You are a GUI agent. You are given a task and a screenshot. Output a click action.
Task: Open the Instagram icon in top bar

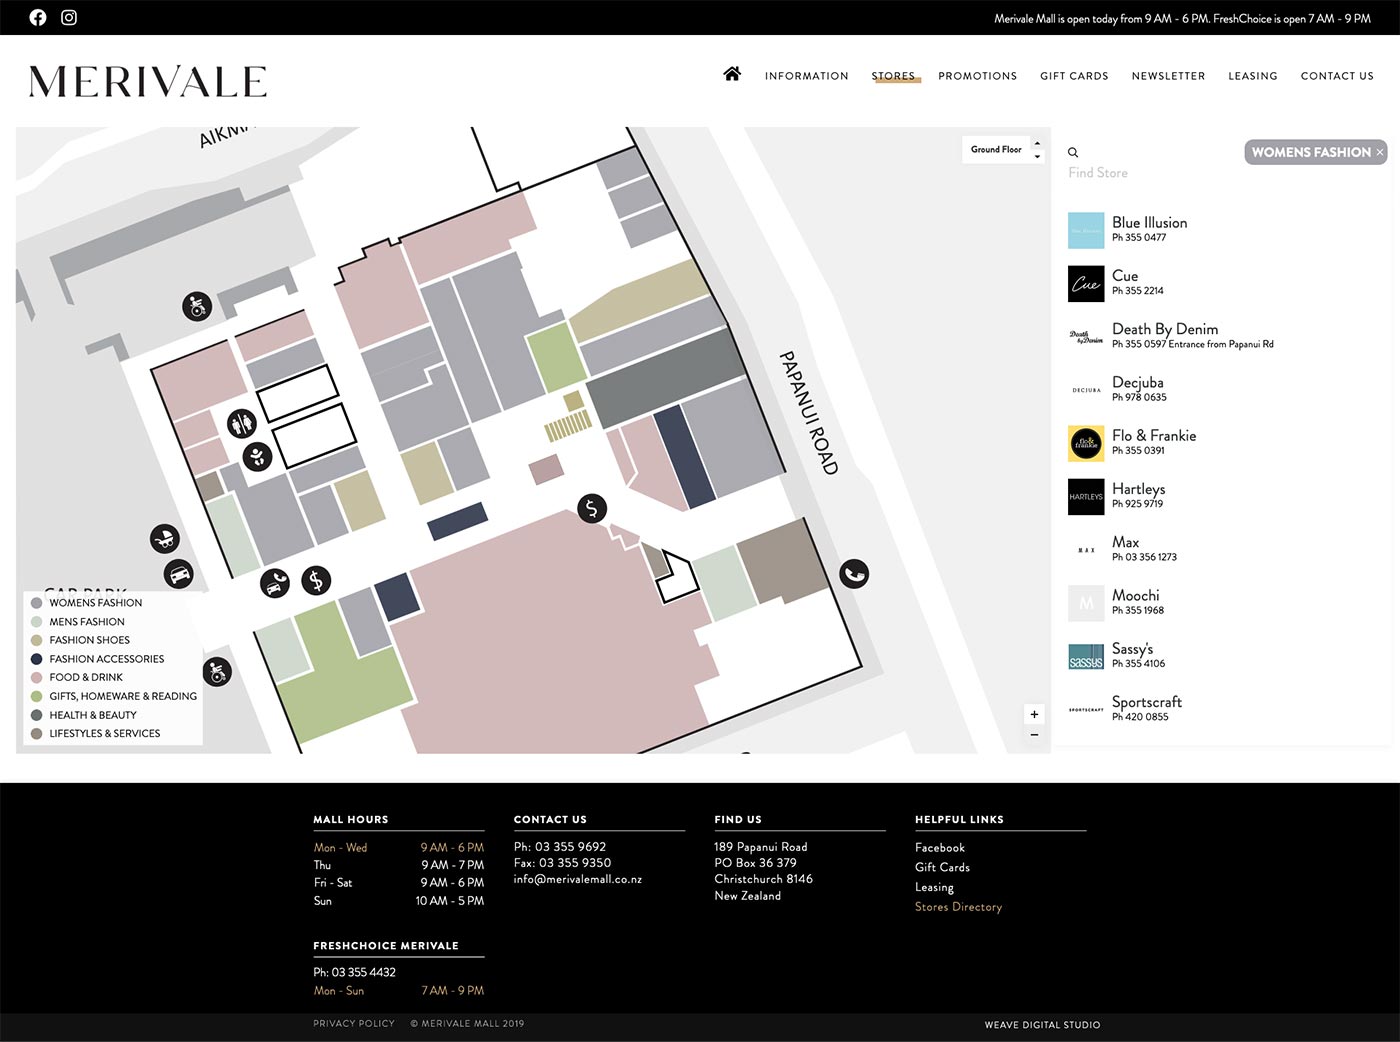pyautogui.click(x=69, y=17)
